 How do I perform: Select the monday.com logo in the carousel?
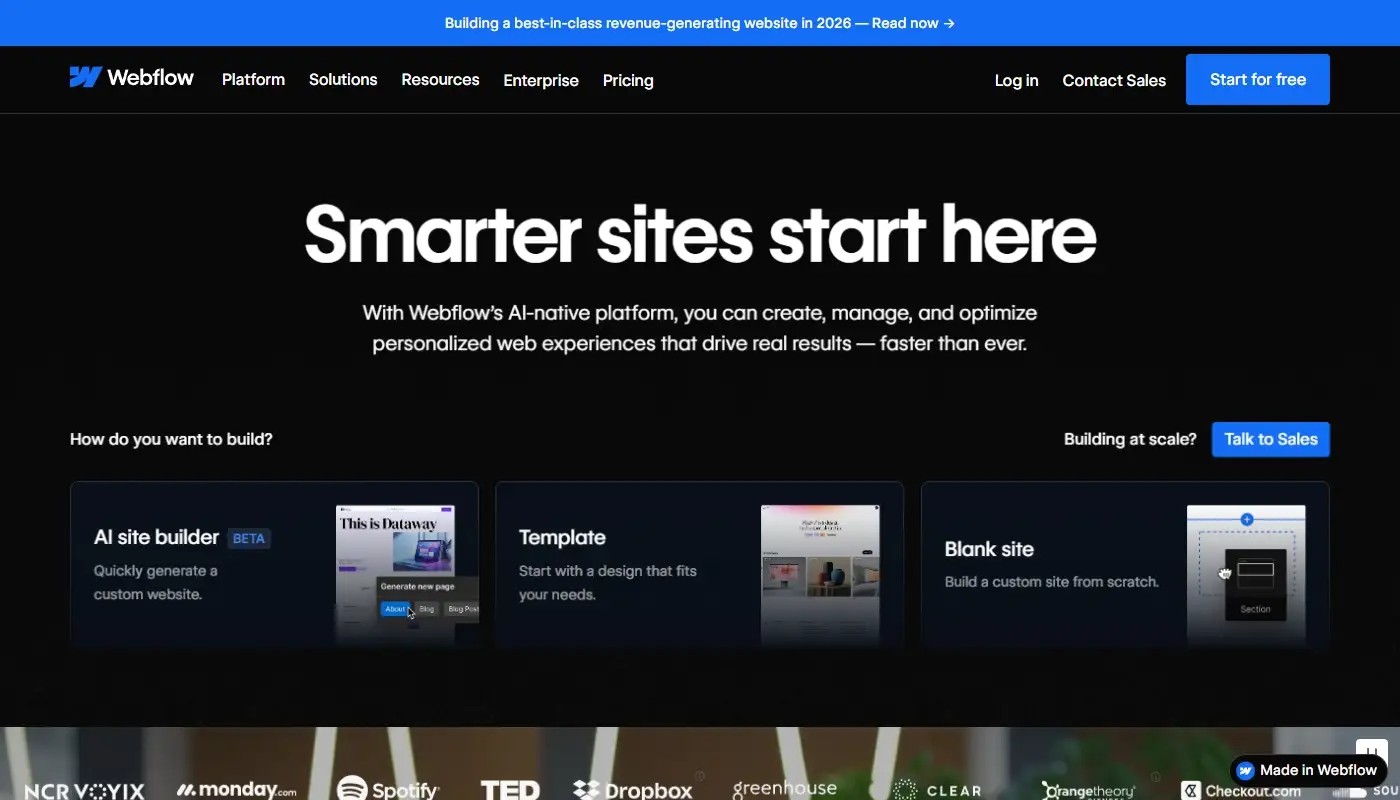(x=236, y=788)
